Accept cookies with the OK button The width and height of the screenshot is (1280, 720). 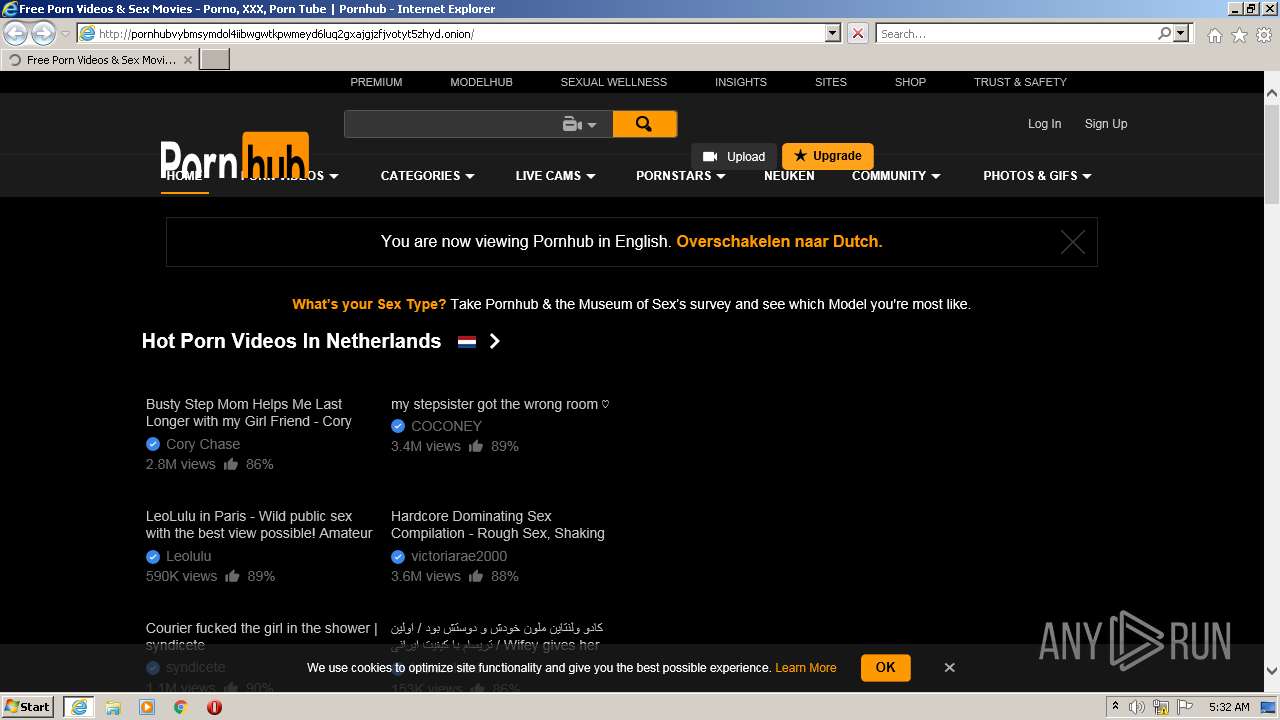tap(885, 667)
